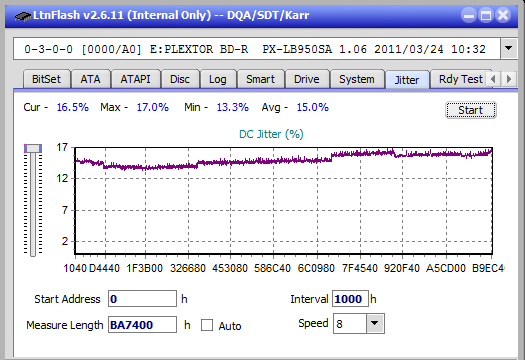525x360 pixels.
Task: Open the ATAPI tab
Action: point(135,79)
